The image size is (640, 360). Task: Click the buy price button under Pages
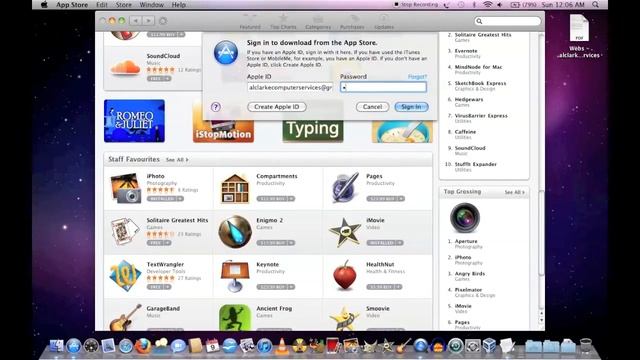(x=386, y=199)
